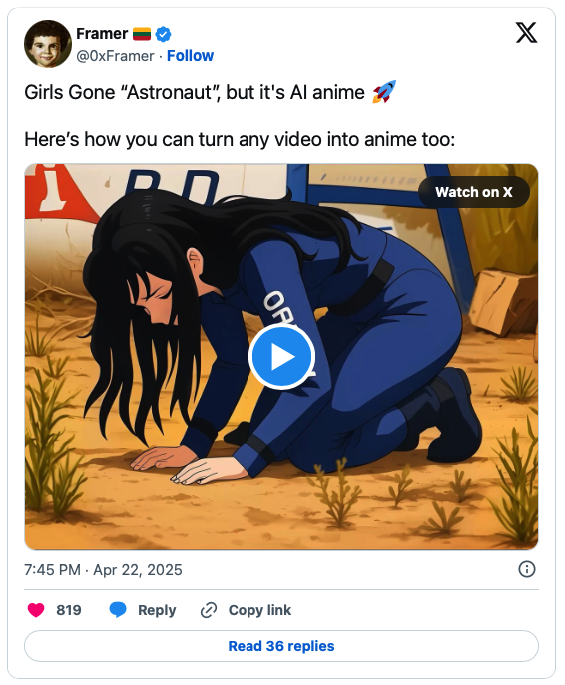Click the rocket emoji in tweet
The image size is (565, 685).
[384, 92]
